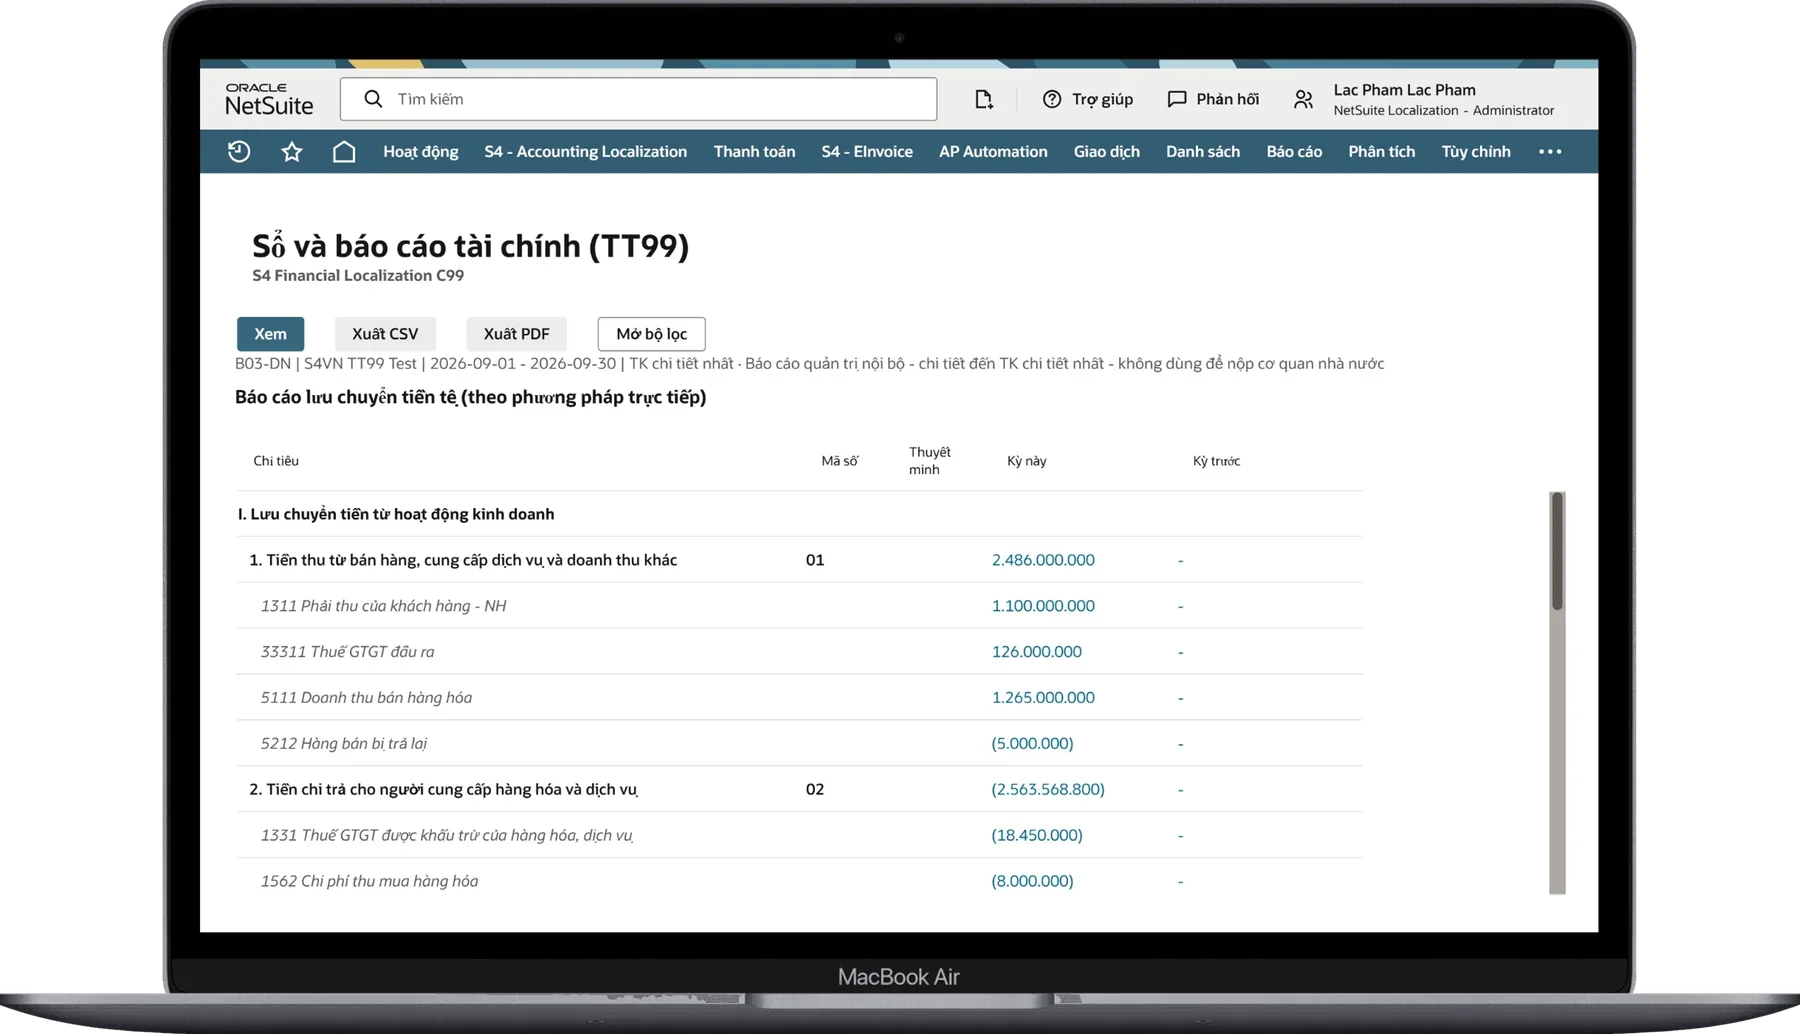Viewport: 1800px width, 1034px height.
Task: Open S4 - Accounting Localization menu
Action: (x=586, y=152)
